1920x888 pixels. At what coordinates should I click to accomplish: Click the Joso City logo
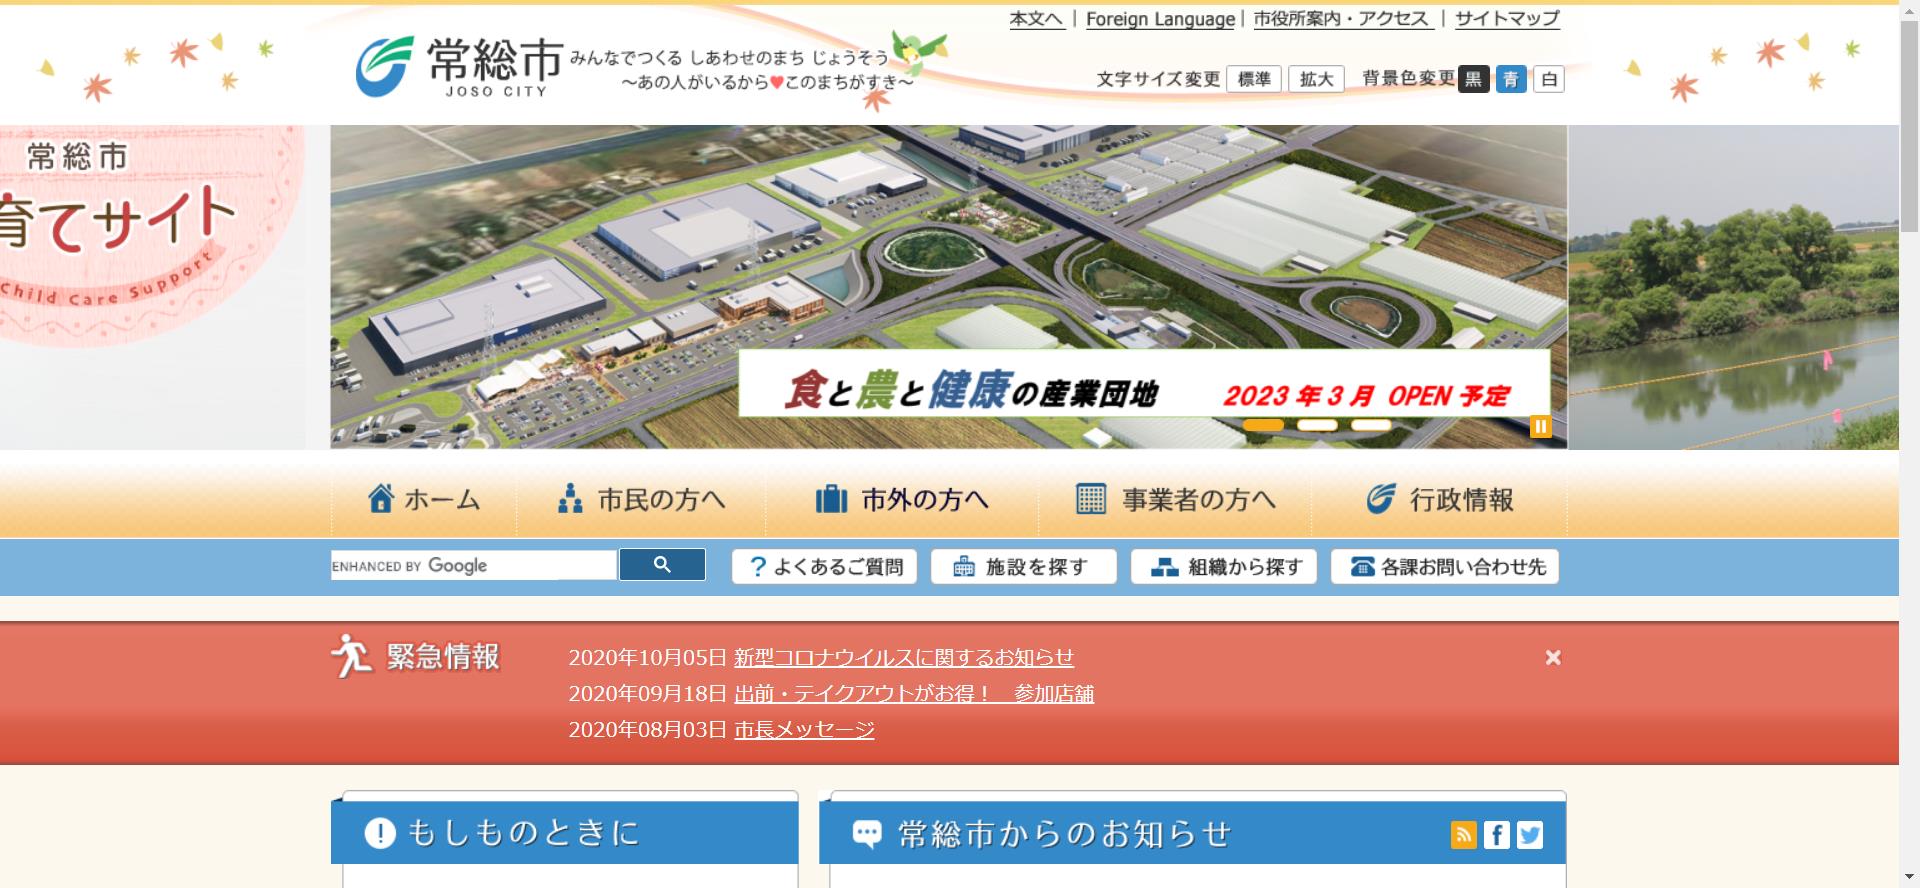(x=458, y=67)
